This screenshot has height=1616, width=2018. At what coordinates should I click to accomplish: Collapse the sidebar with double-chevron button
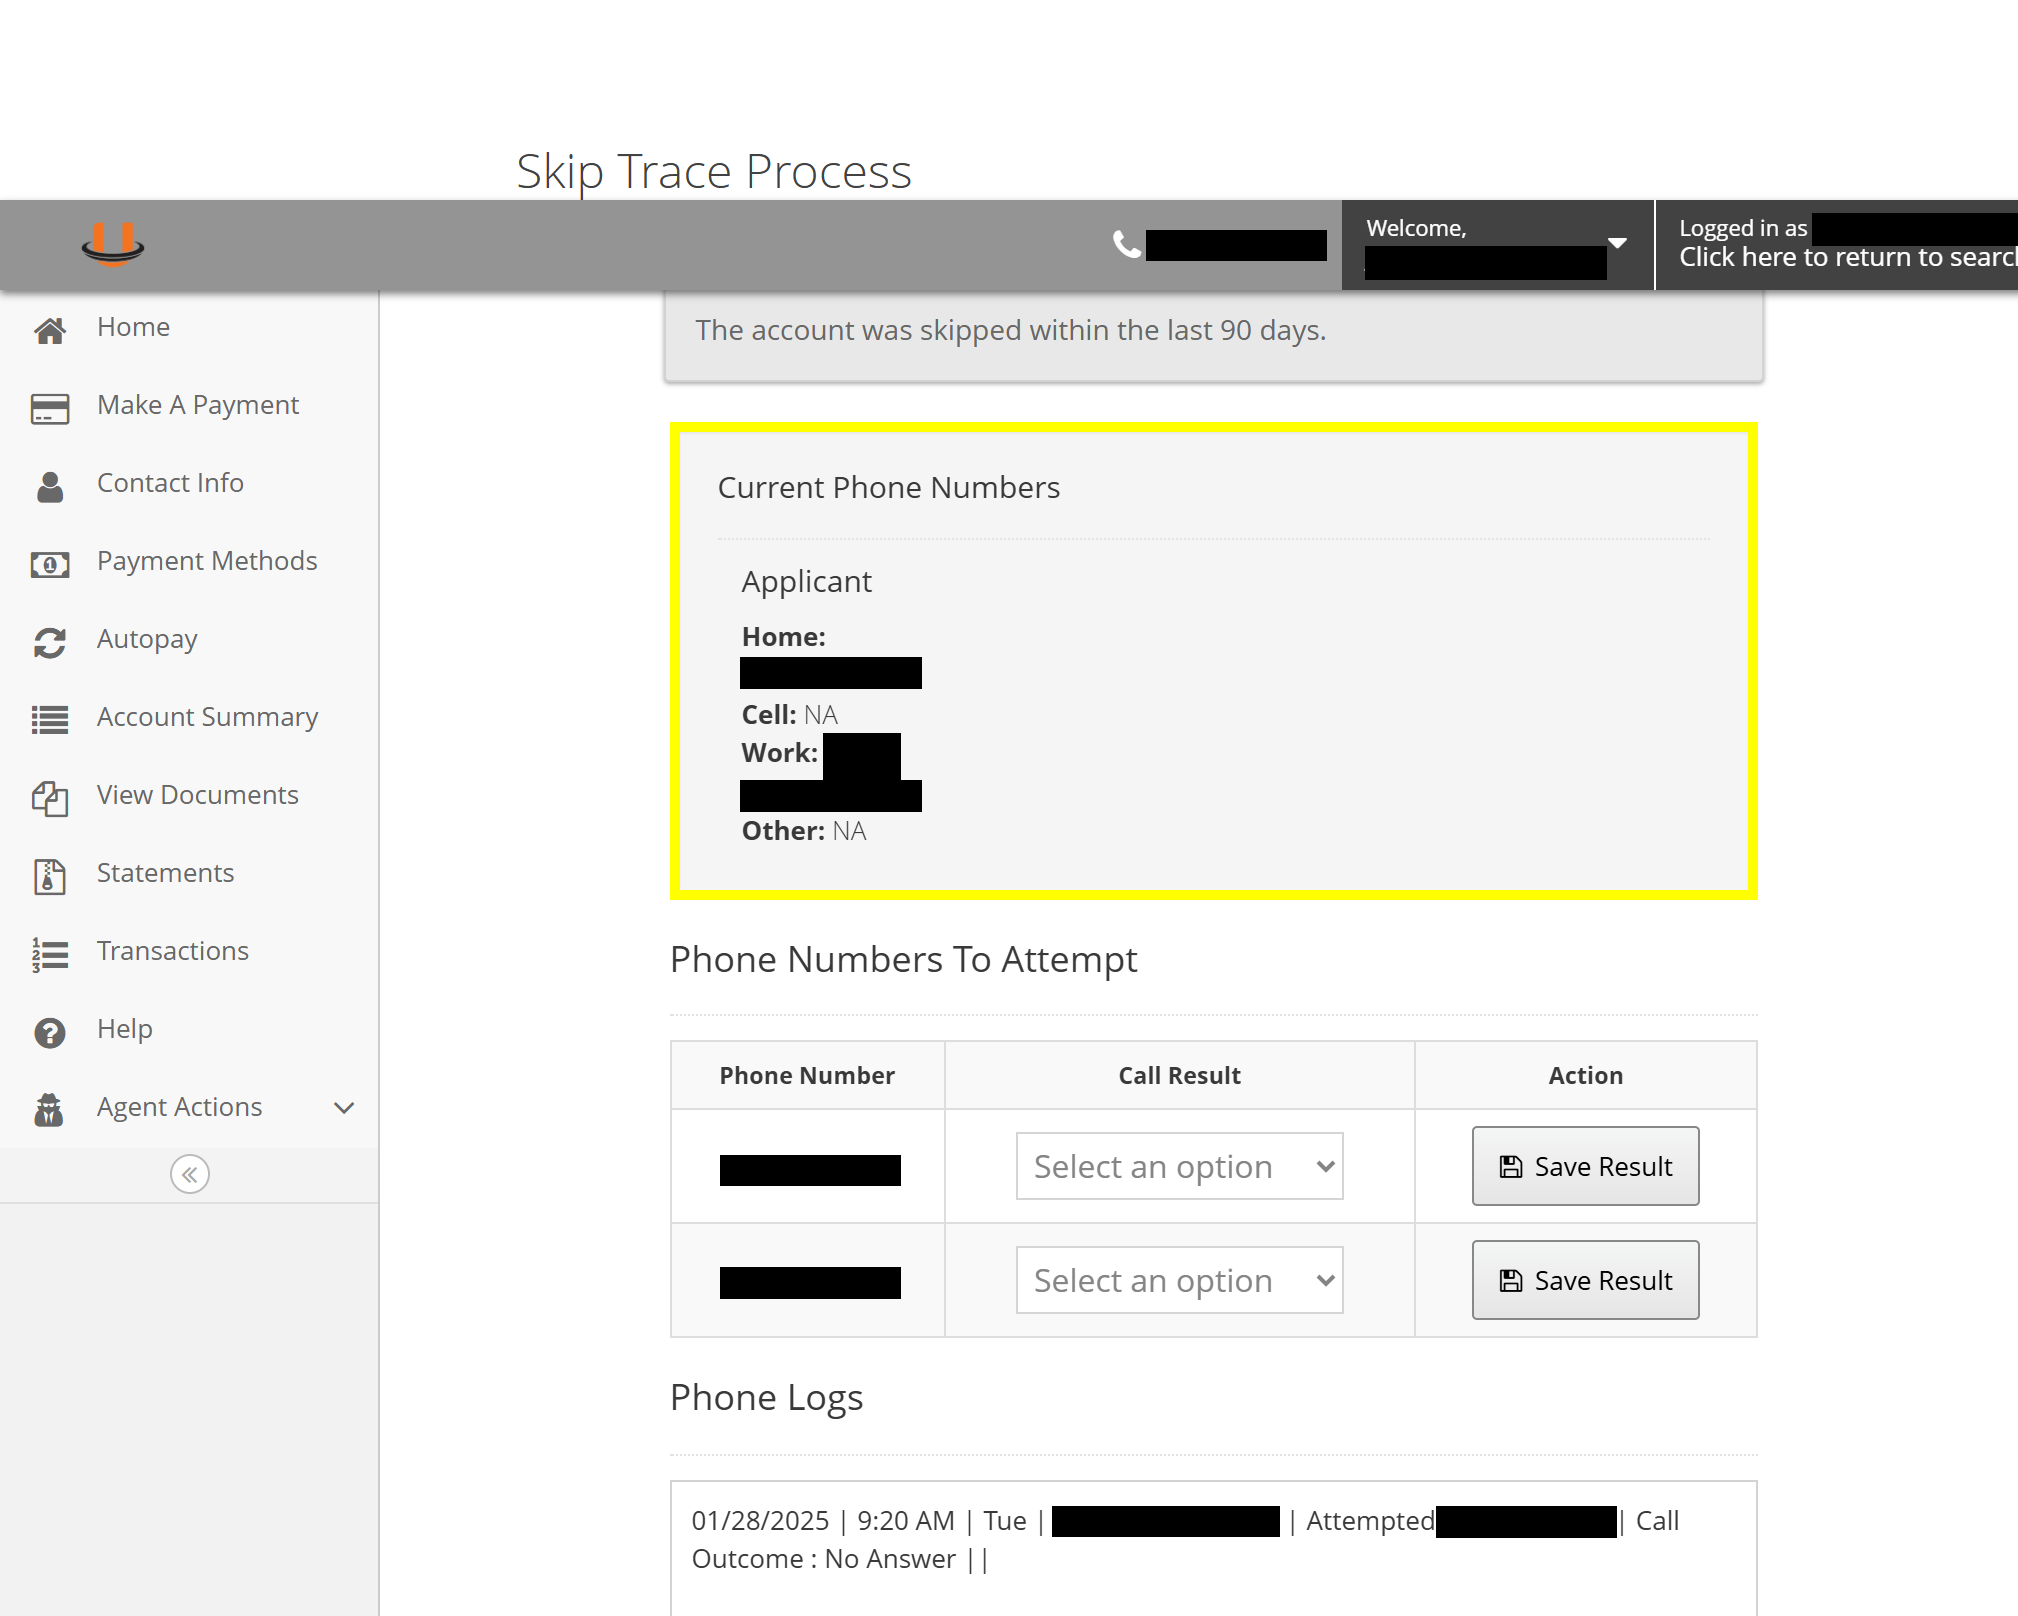190,1174
